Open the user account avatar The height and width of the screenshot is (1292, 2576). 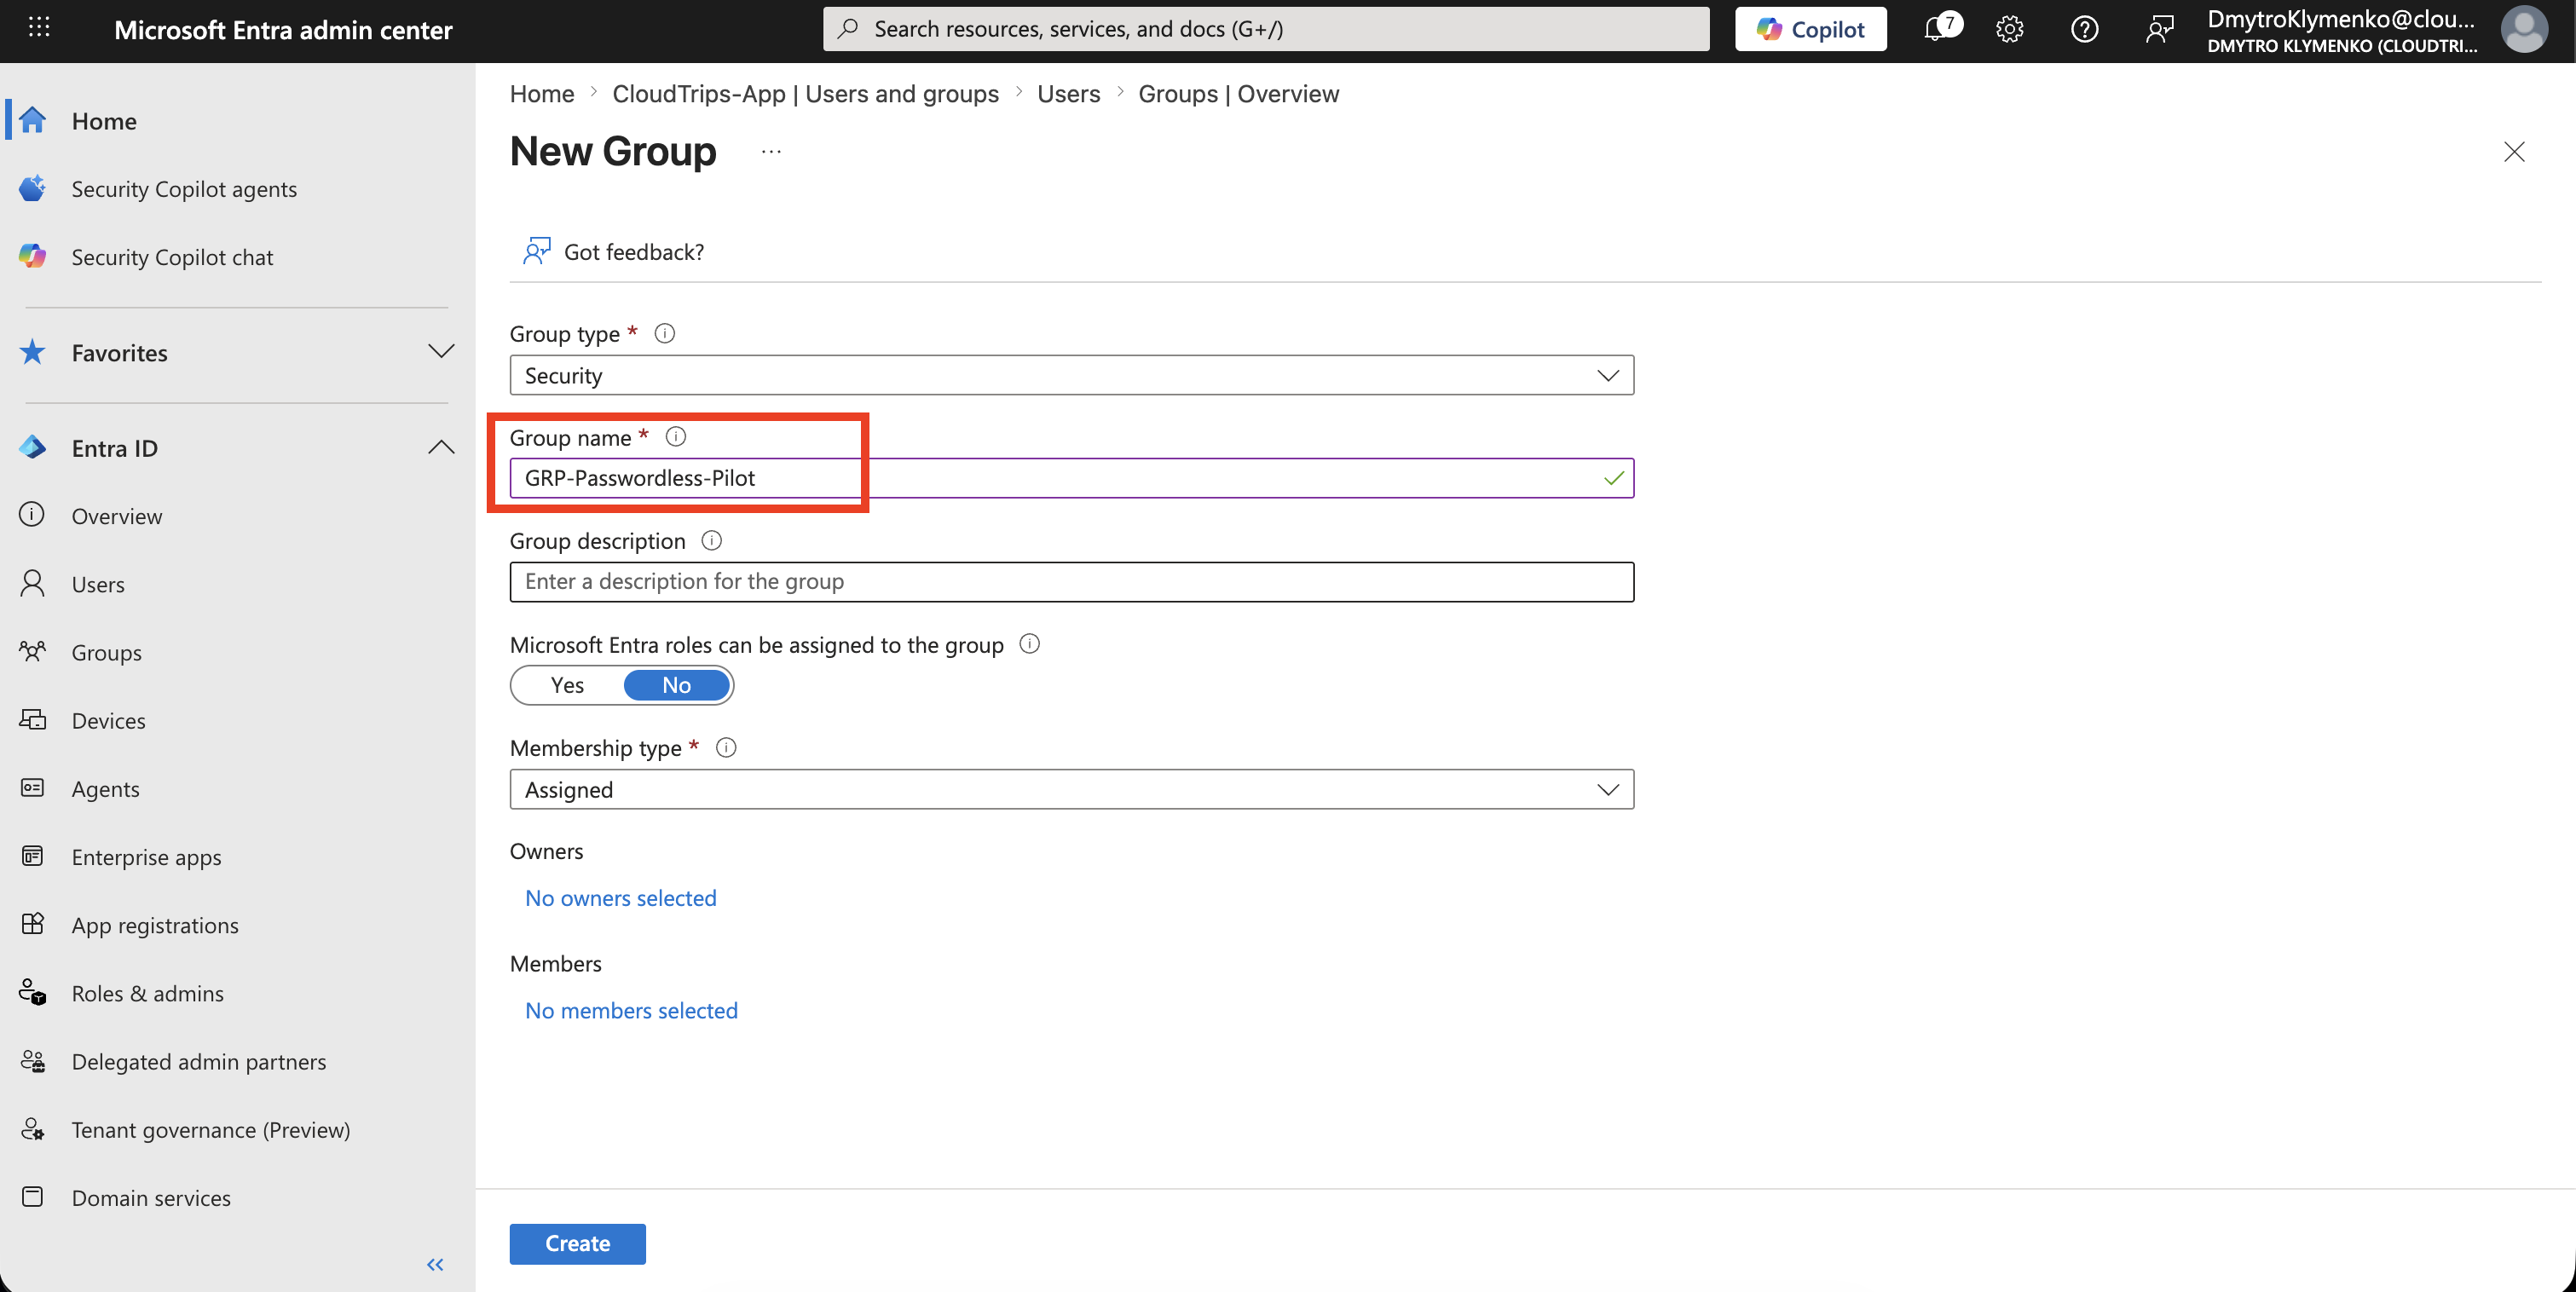[x=2523, y=29]
